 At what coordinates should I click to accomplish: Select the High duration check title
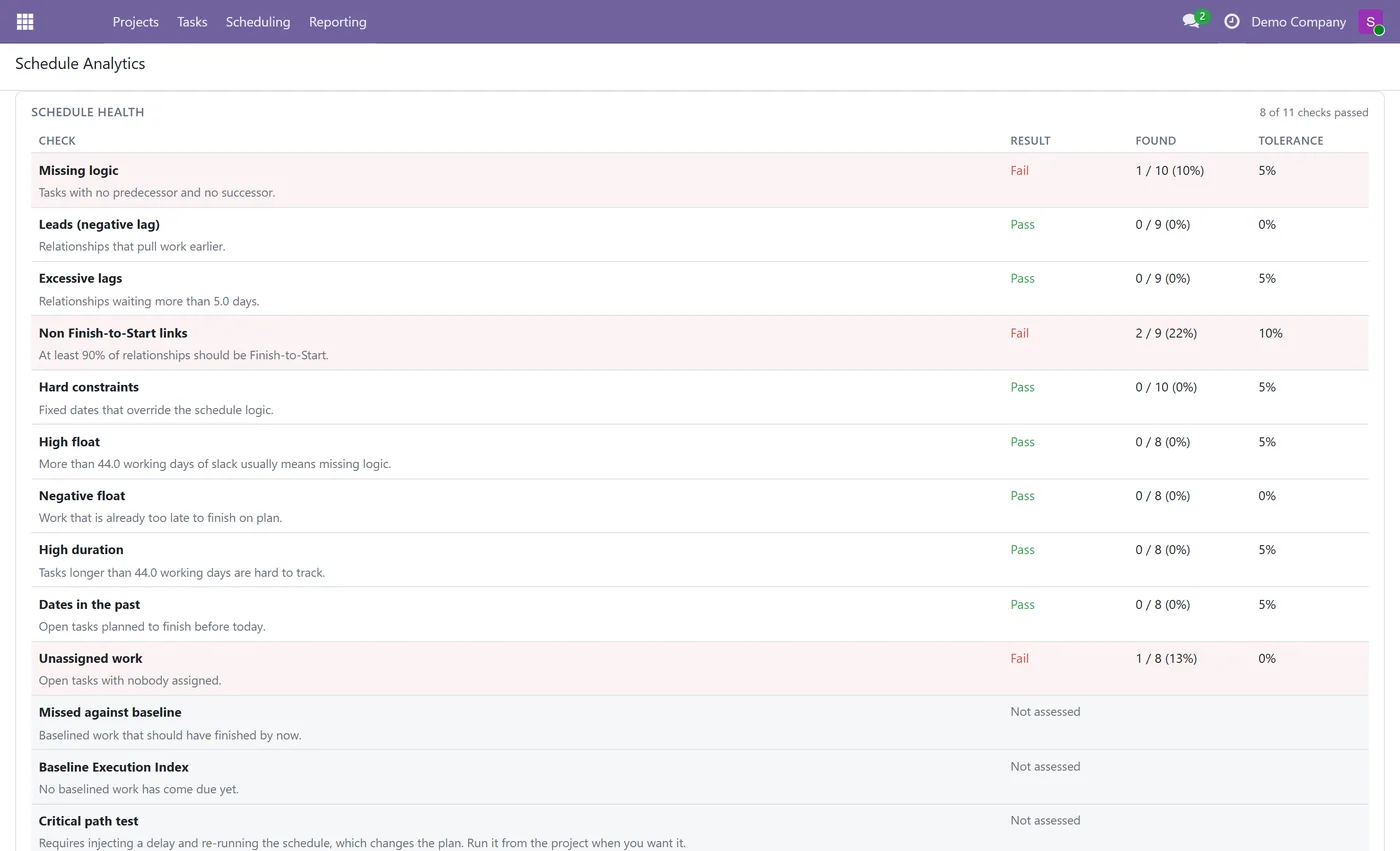pos(81,550)
